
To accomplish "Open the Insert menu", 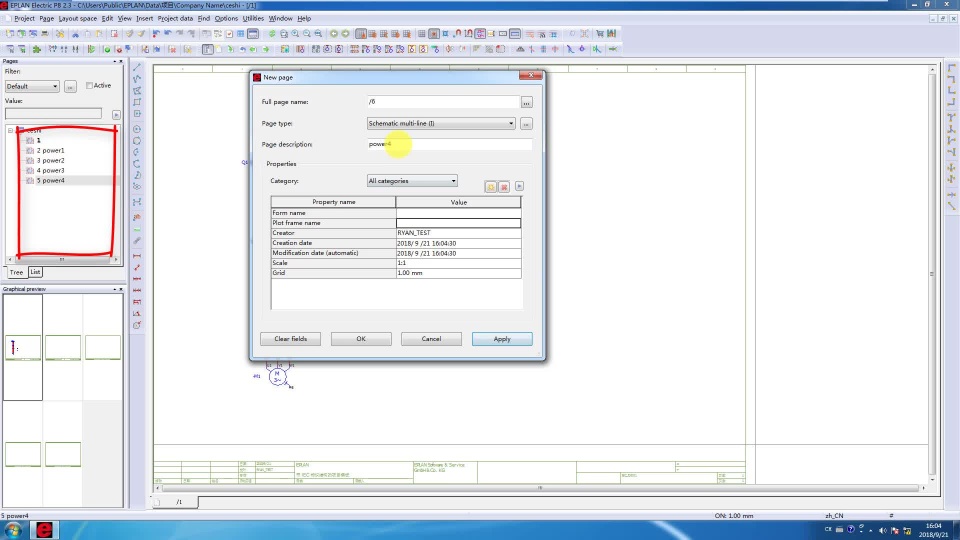I will (144, 18).
